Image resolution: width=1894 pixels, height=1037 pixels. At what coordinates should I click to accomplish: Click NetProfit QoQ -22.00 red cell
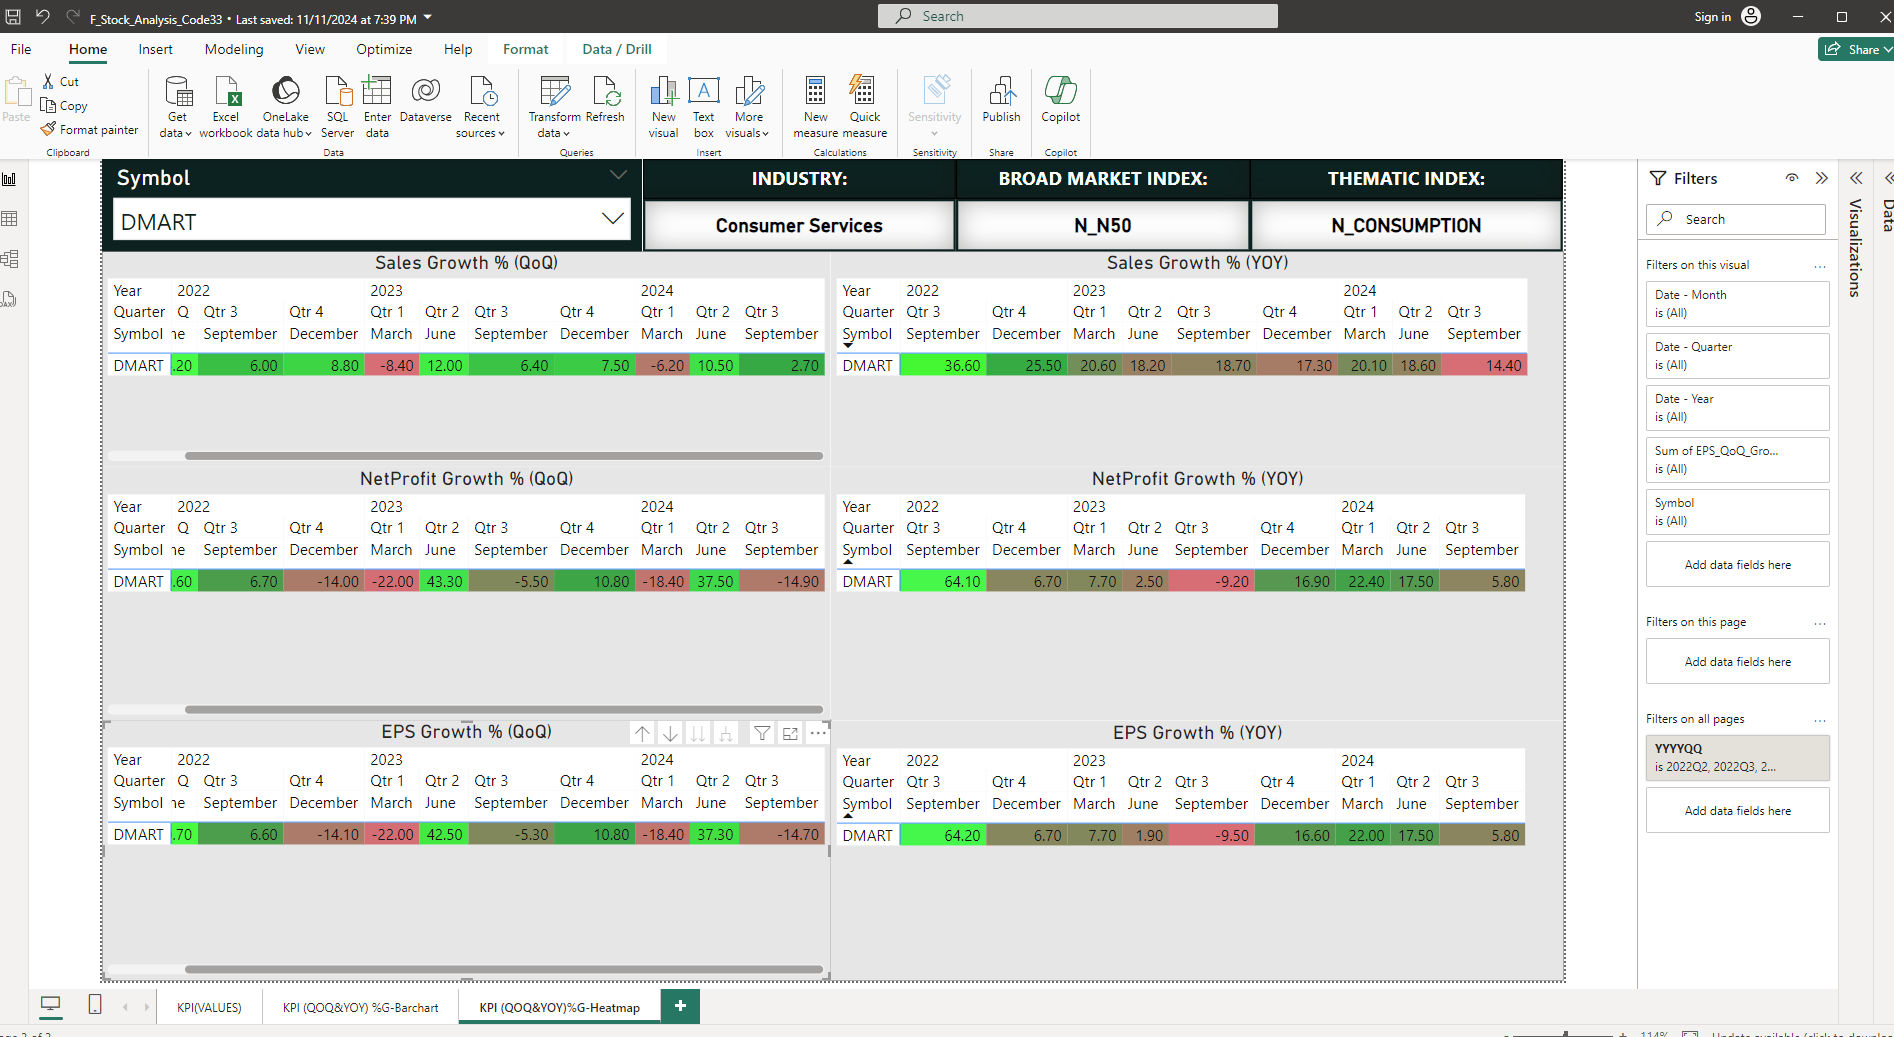tap(392, 582)
